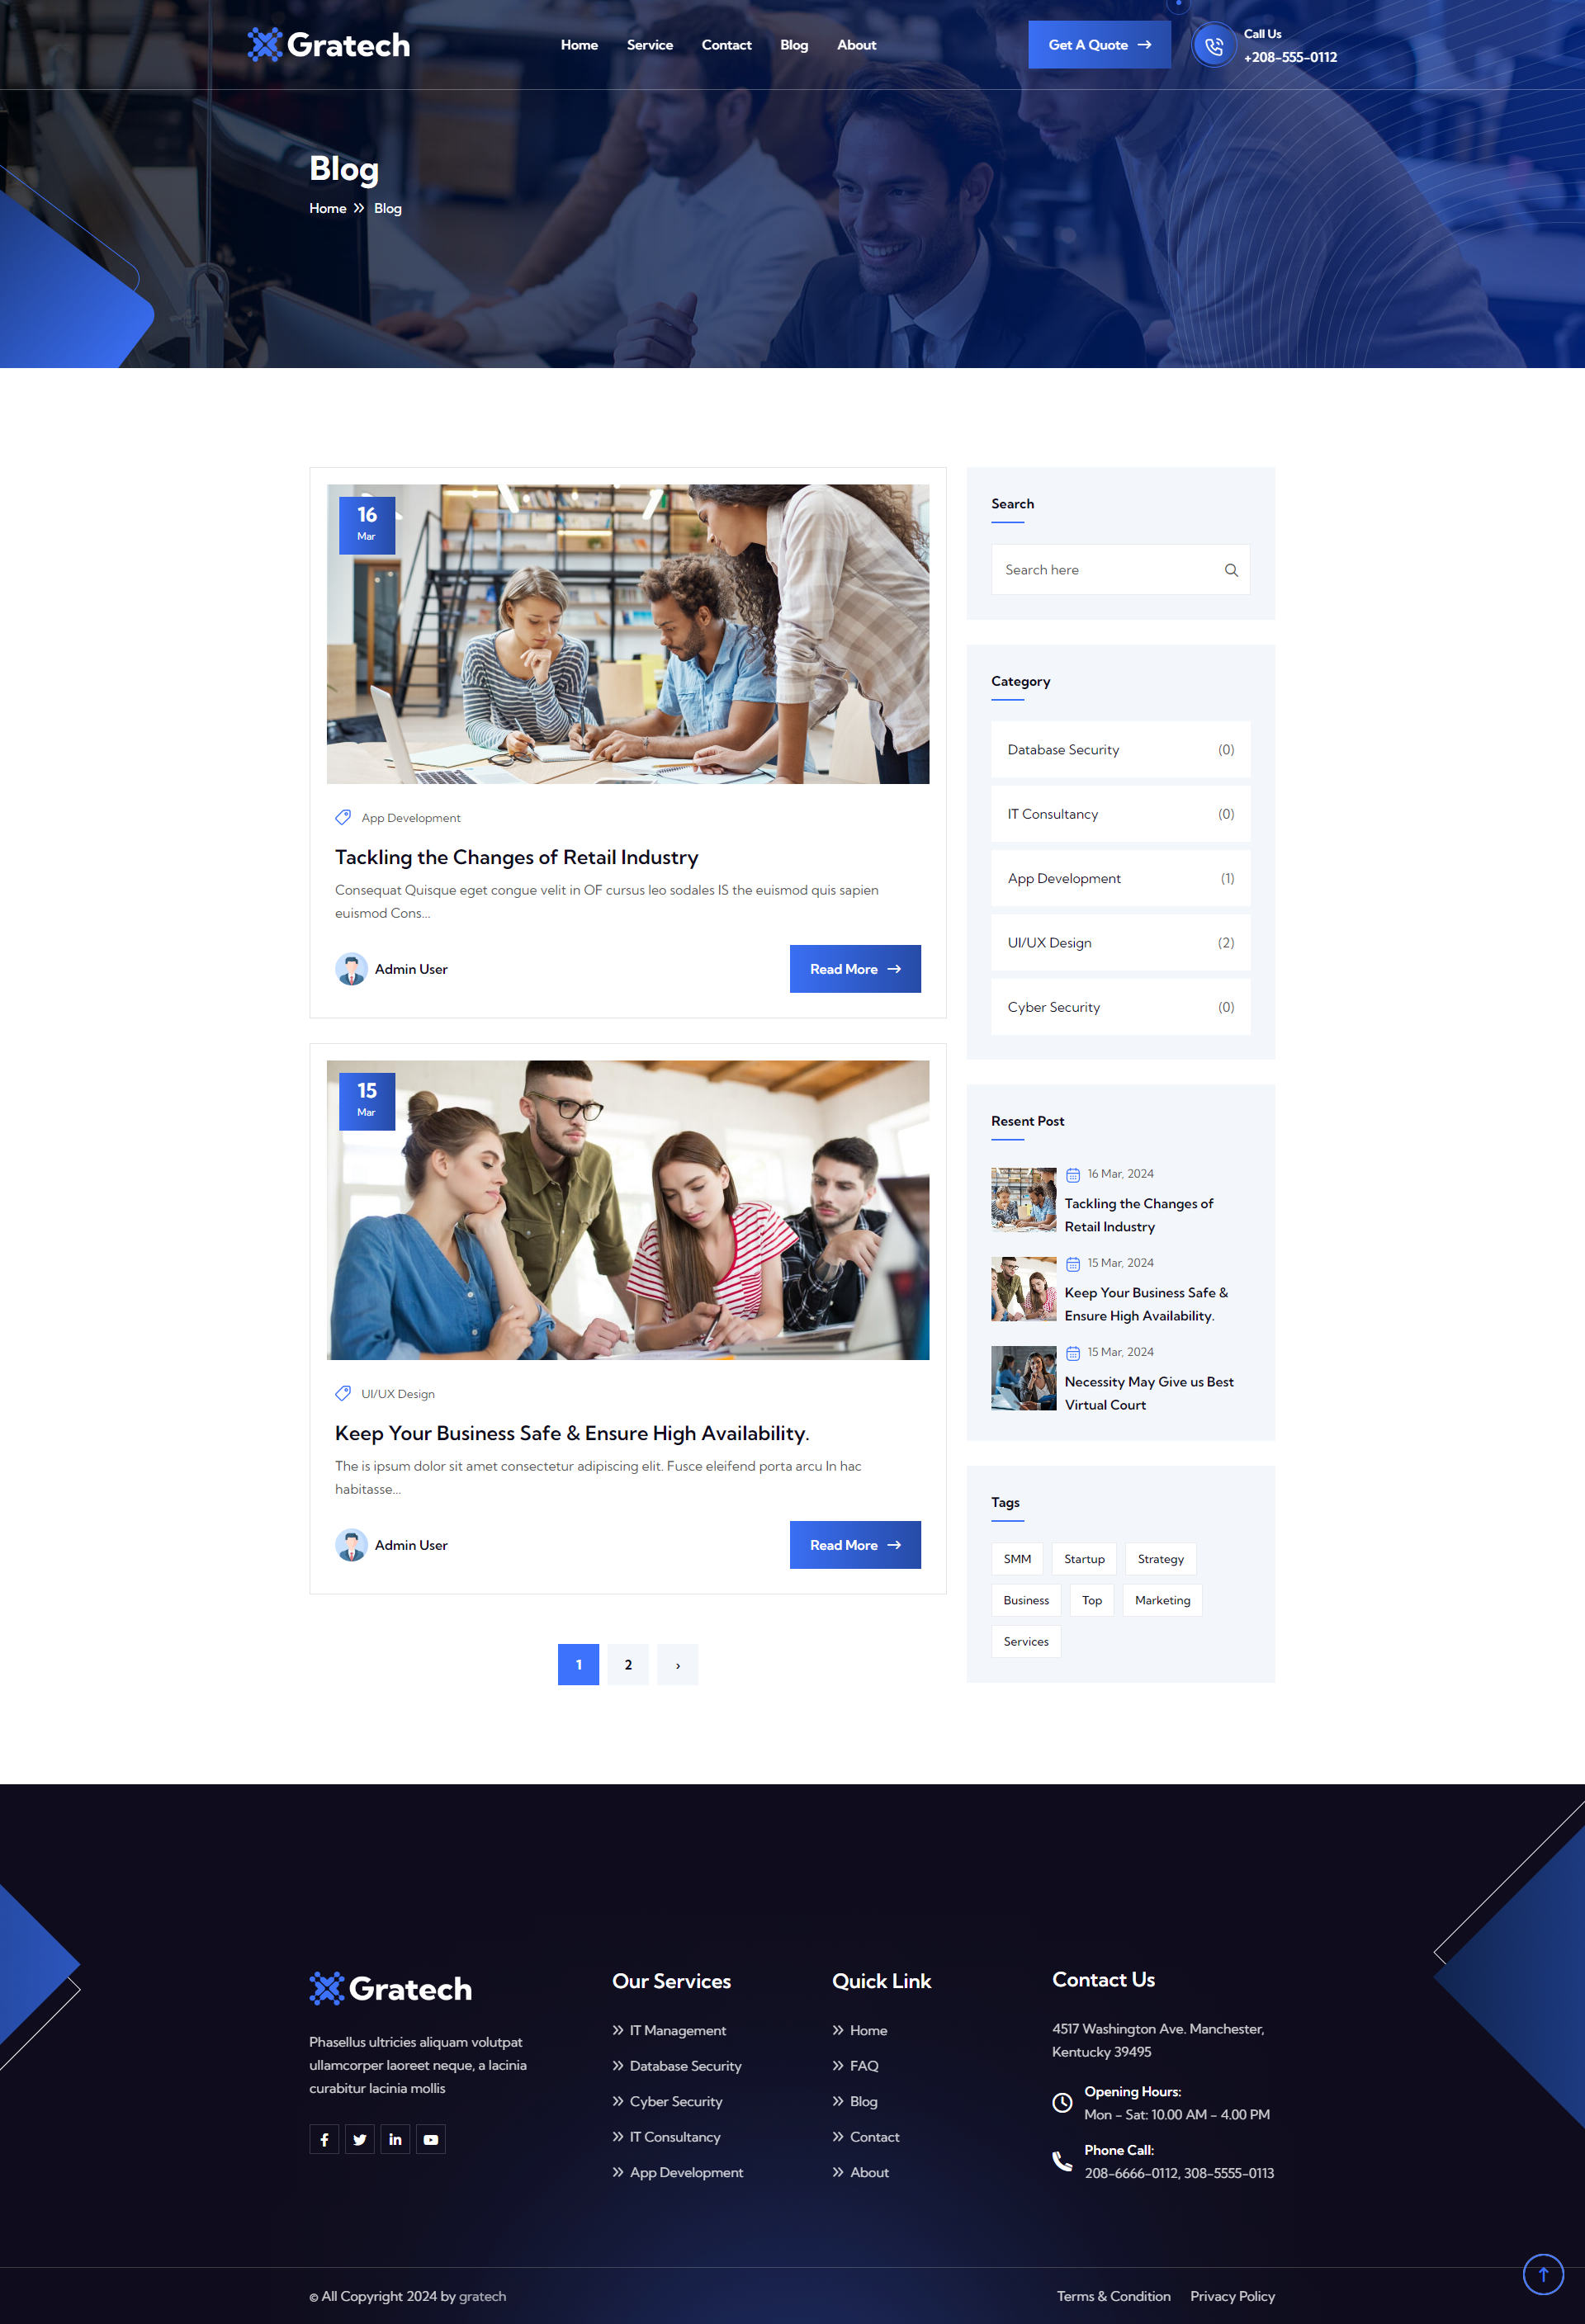Click the scroll-to-top arrow button

[x=1542, y=2274]
